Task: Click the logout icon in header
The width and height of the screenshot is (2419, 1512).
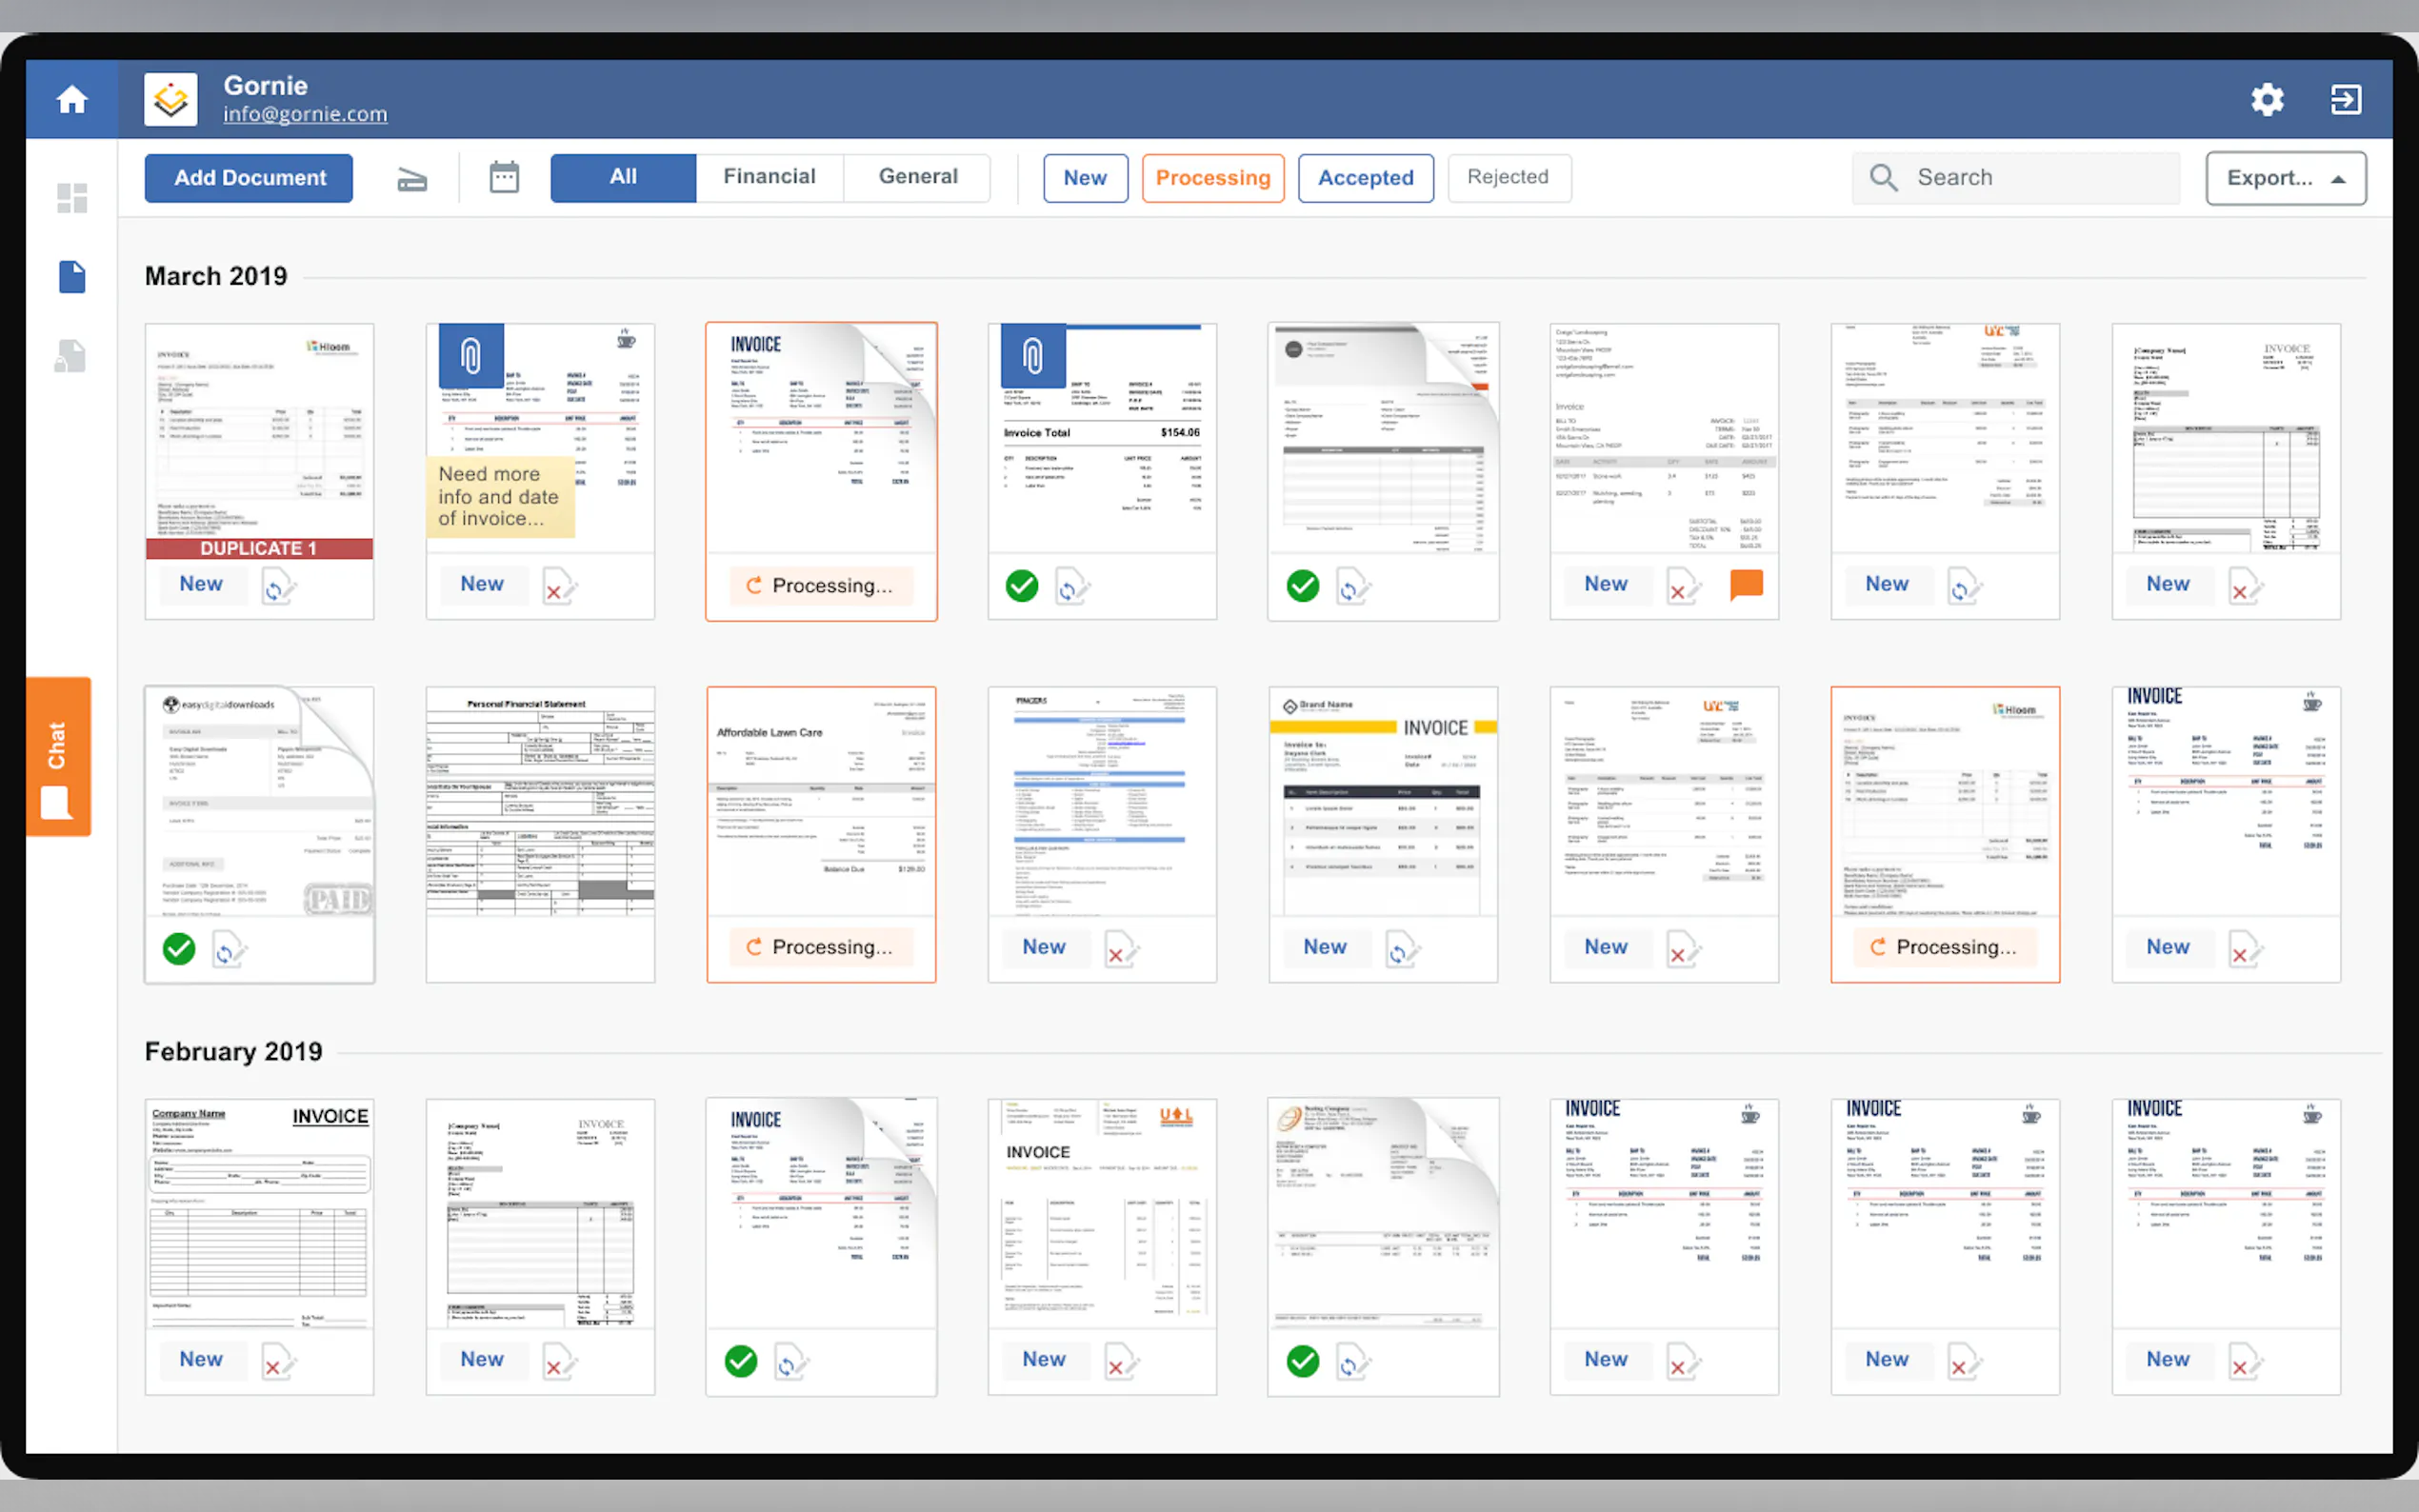Action: coord(2345,99)
